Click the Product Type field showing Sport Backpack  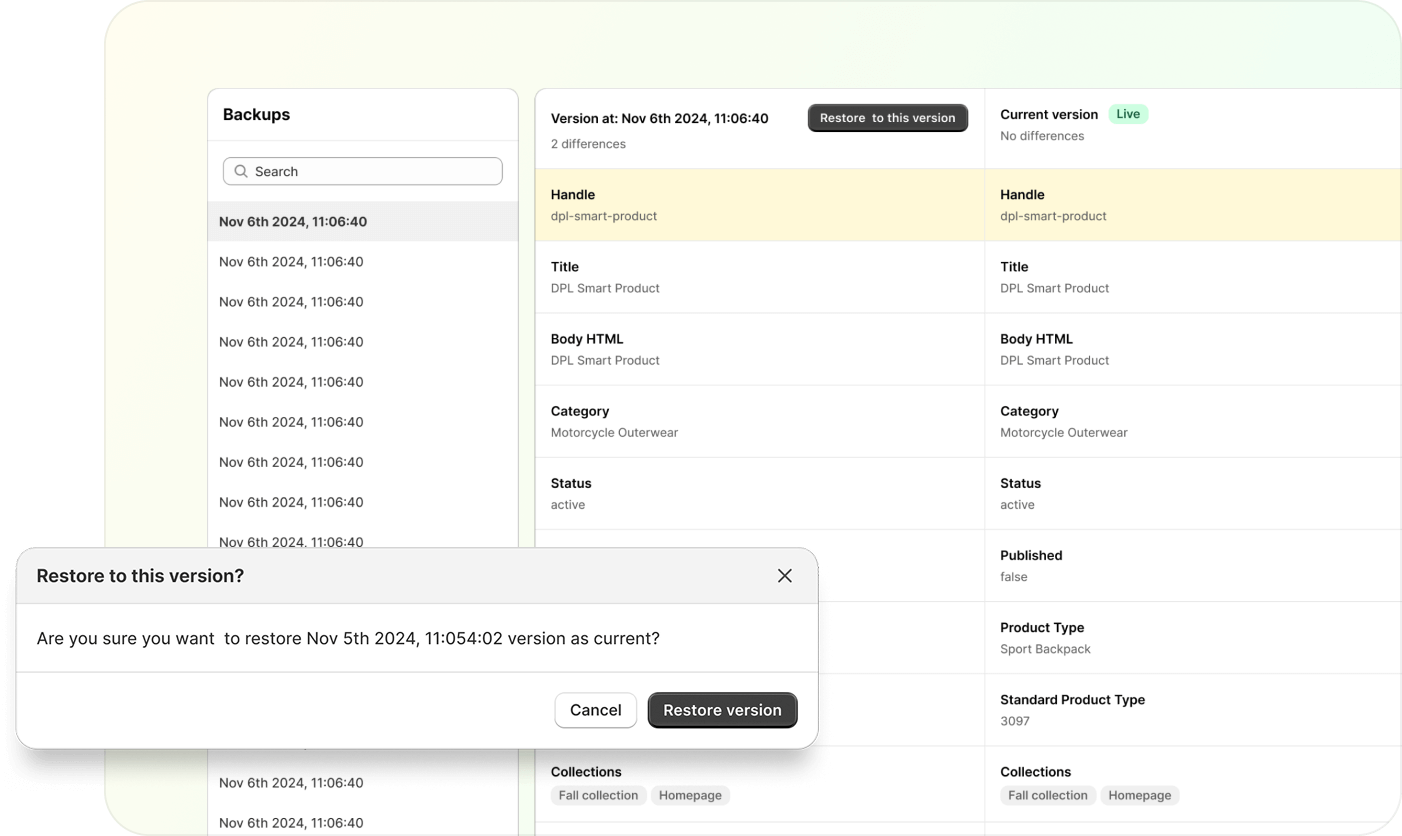point(1190,638)
